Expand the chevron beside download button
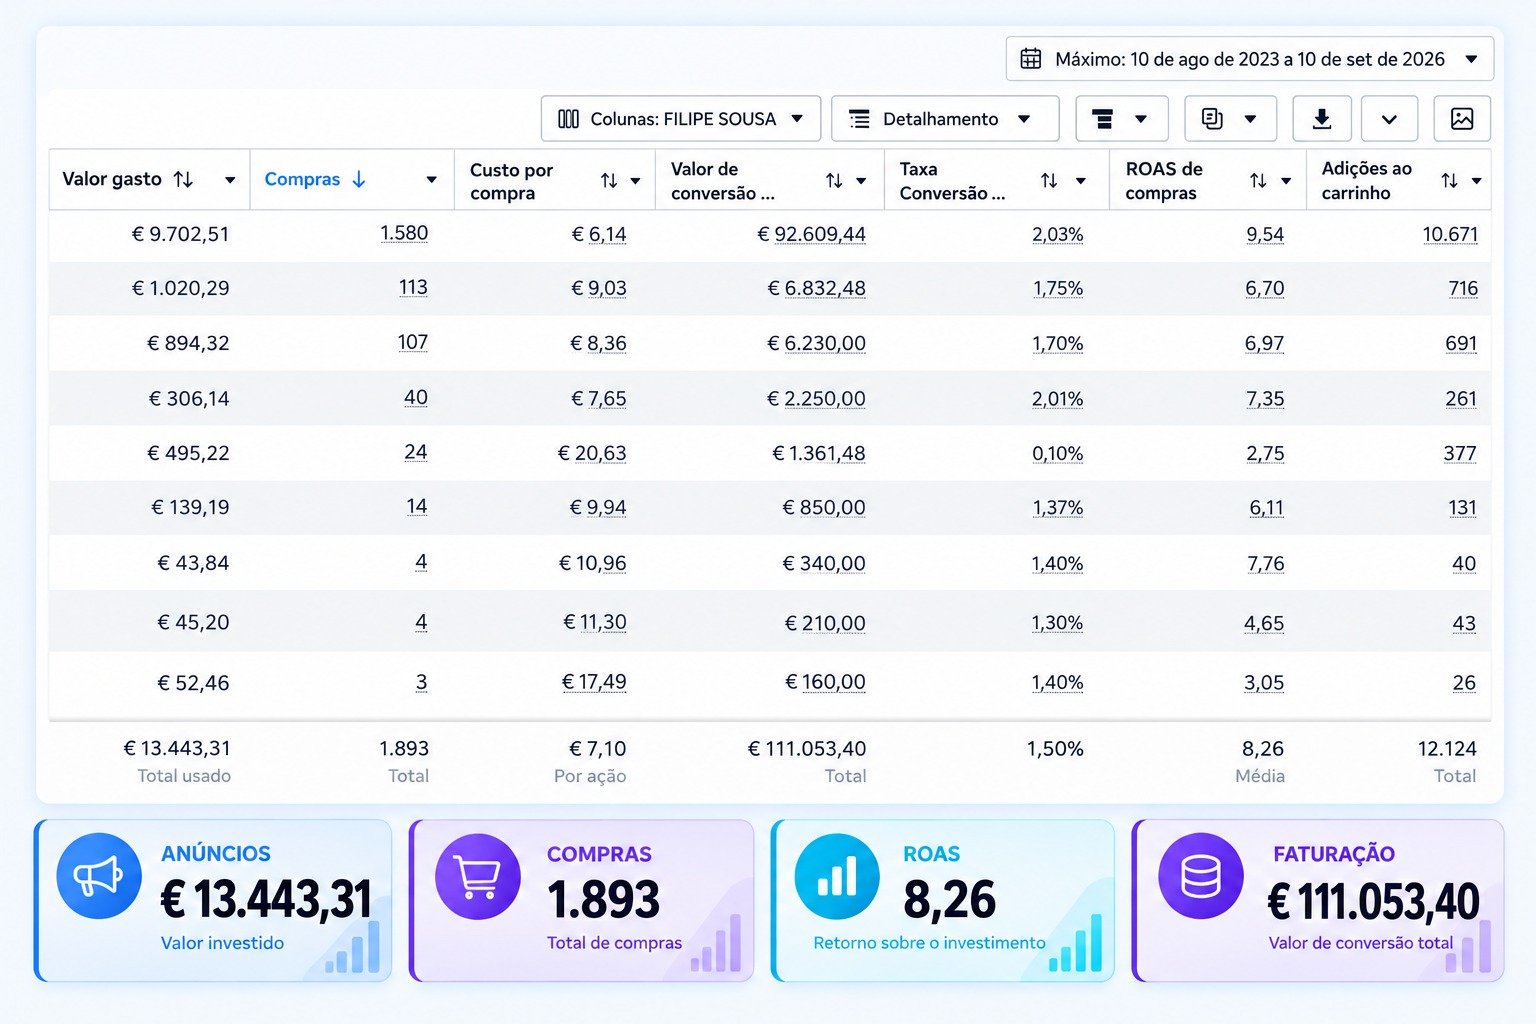Screen dimensions: 1536x1024 [x=1389, y=119]
